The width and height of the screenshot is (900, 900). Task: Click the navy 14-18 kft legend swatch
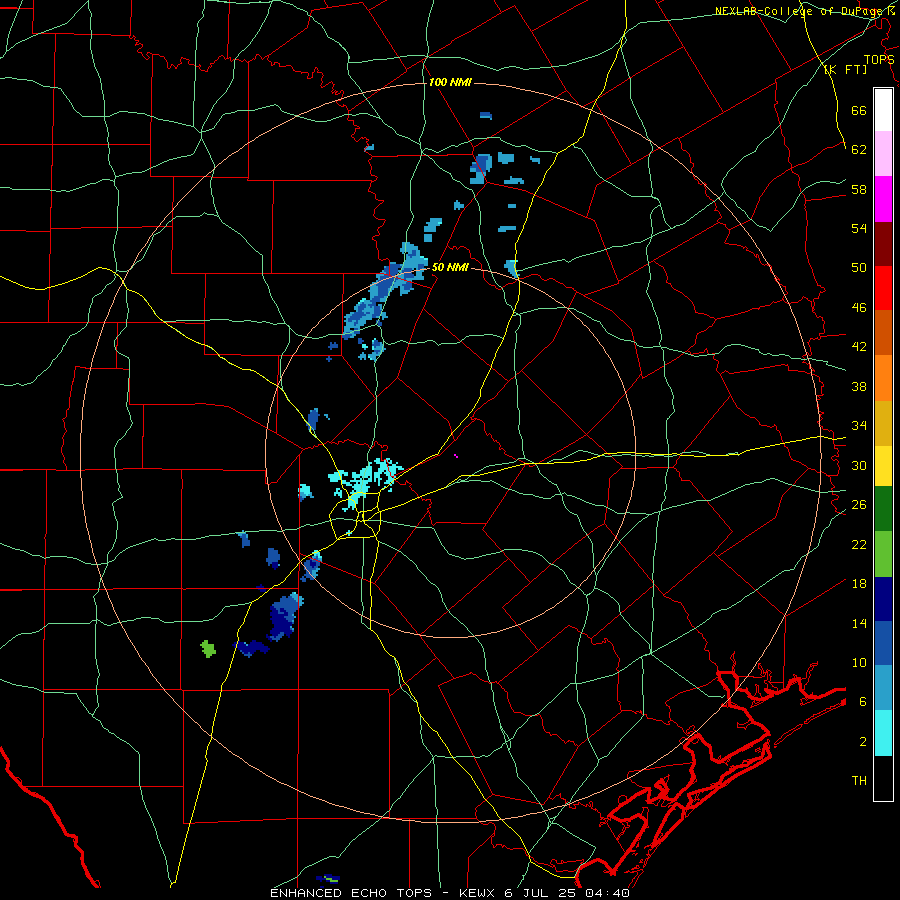(x=883, y=599)
